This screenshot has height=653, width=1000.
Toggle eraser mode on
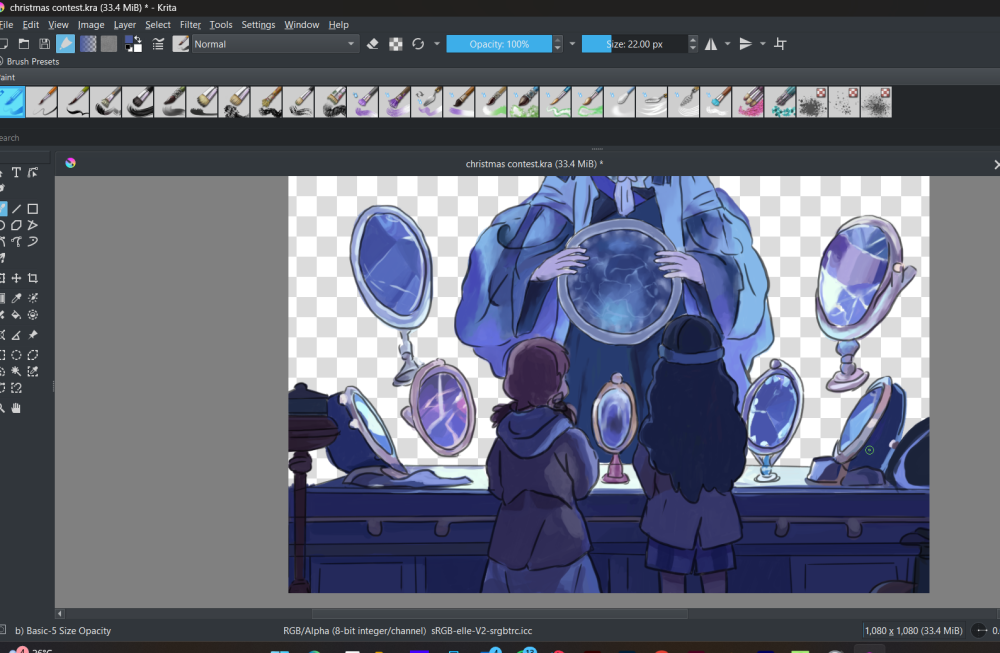click(373, 44)
